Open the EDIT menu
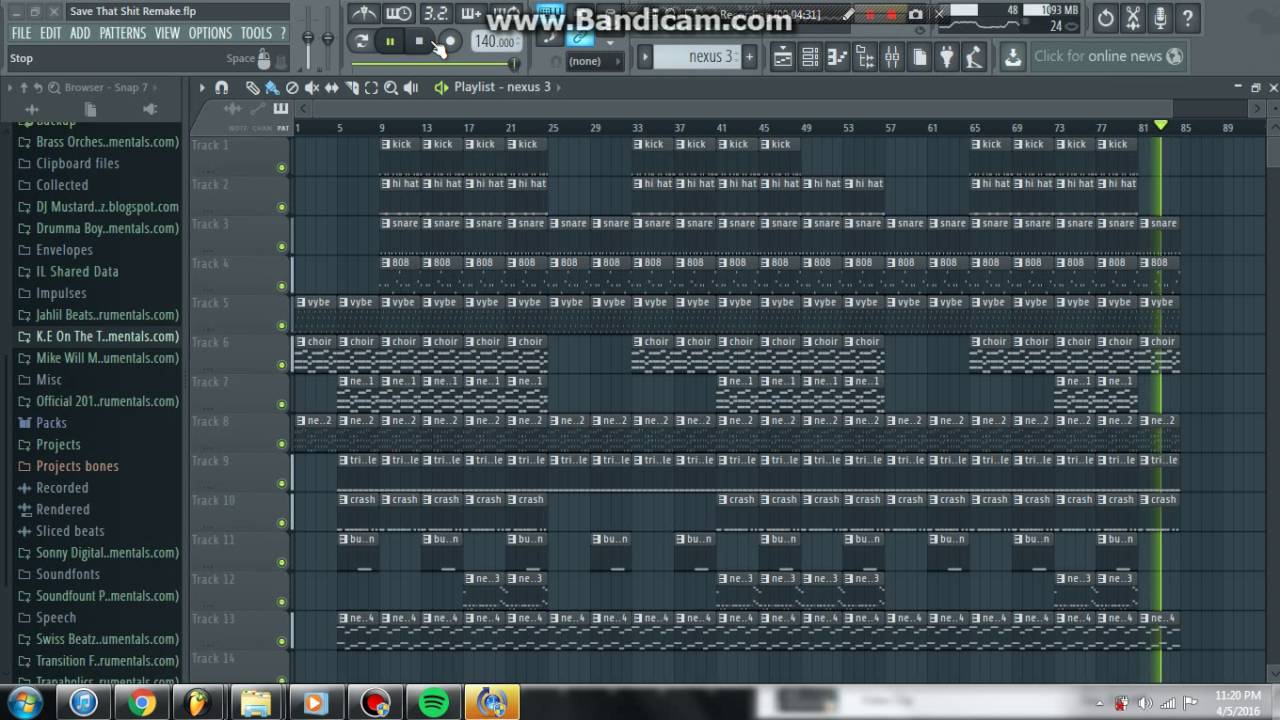Viewport: 1280px width, 720px height. coord(51,33)
